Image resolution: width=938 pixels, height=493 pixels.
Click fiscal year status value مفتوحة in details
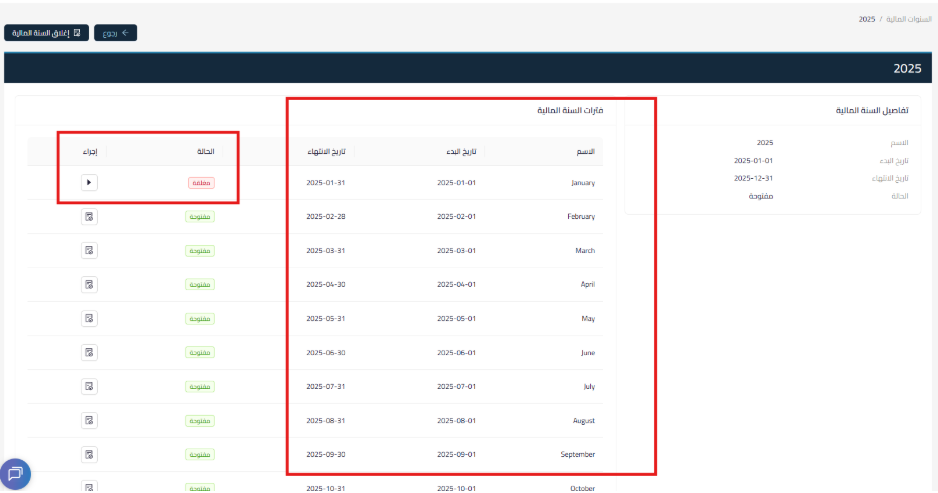point(761,196)
